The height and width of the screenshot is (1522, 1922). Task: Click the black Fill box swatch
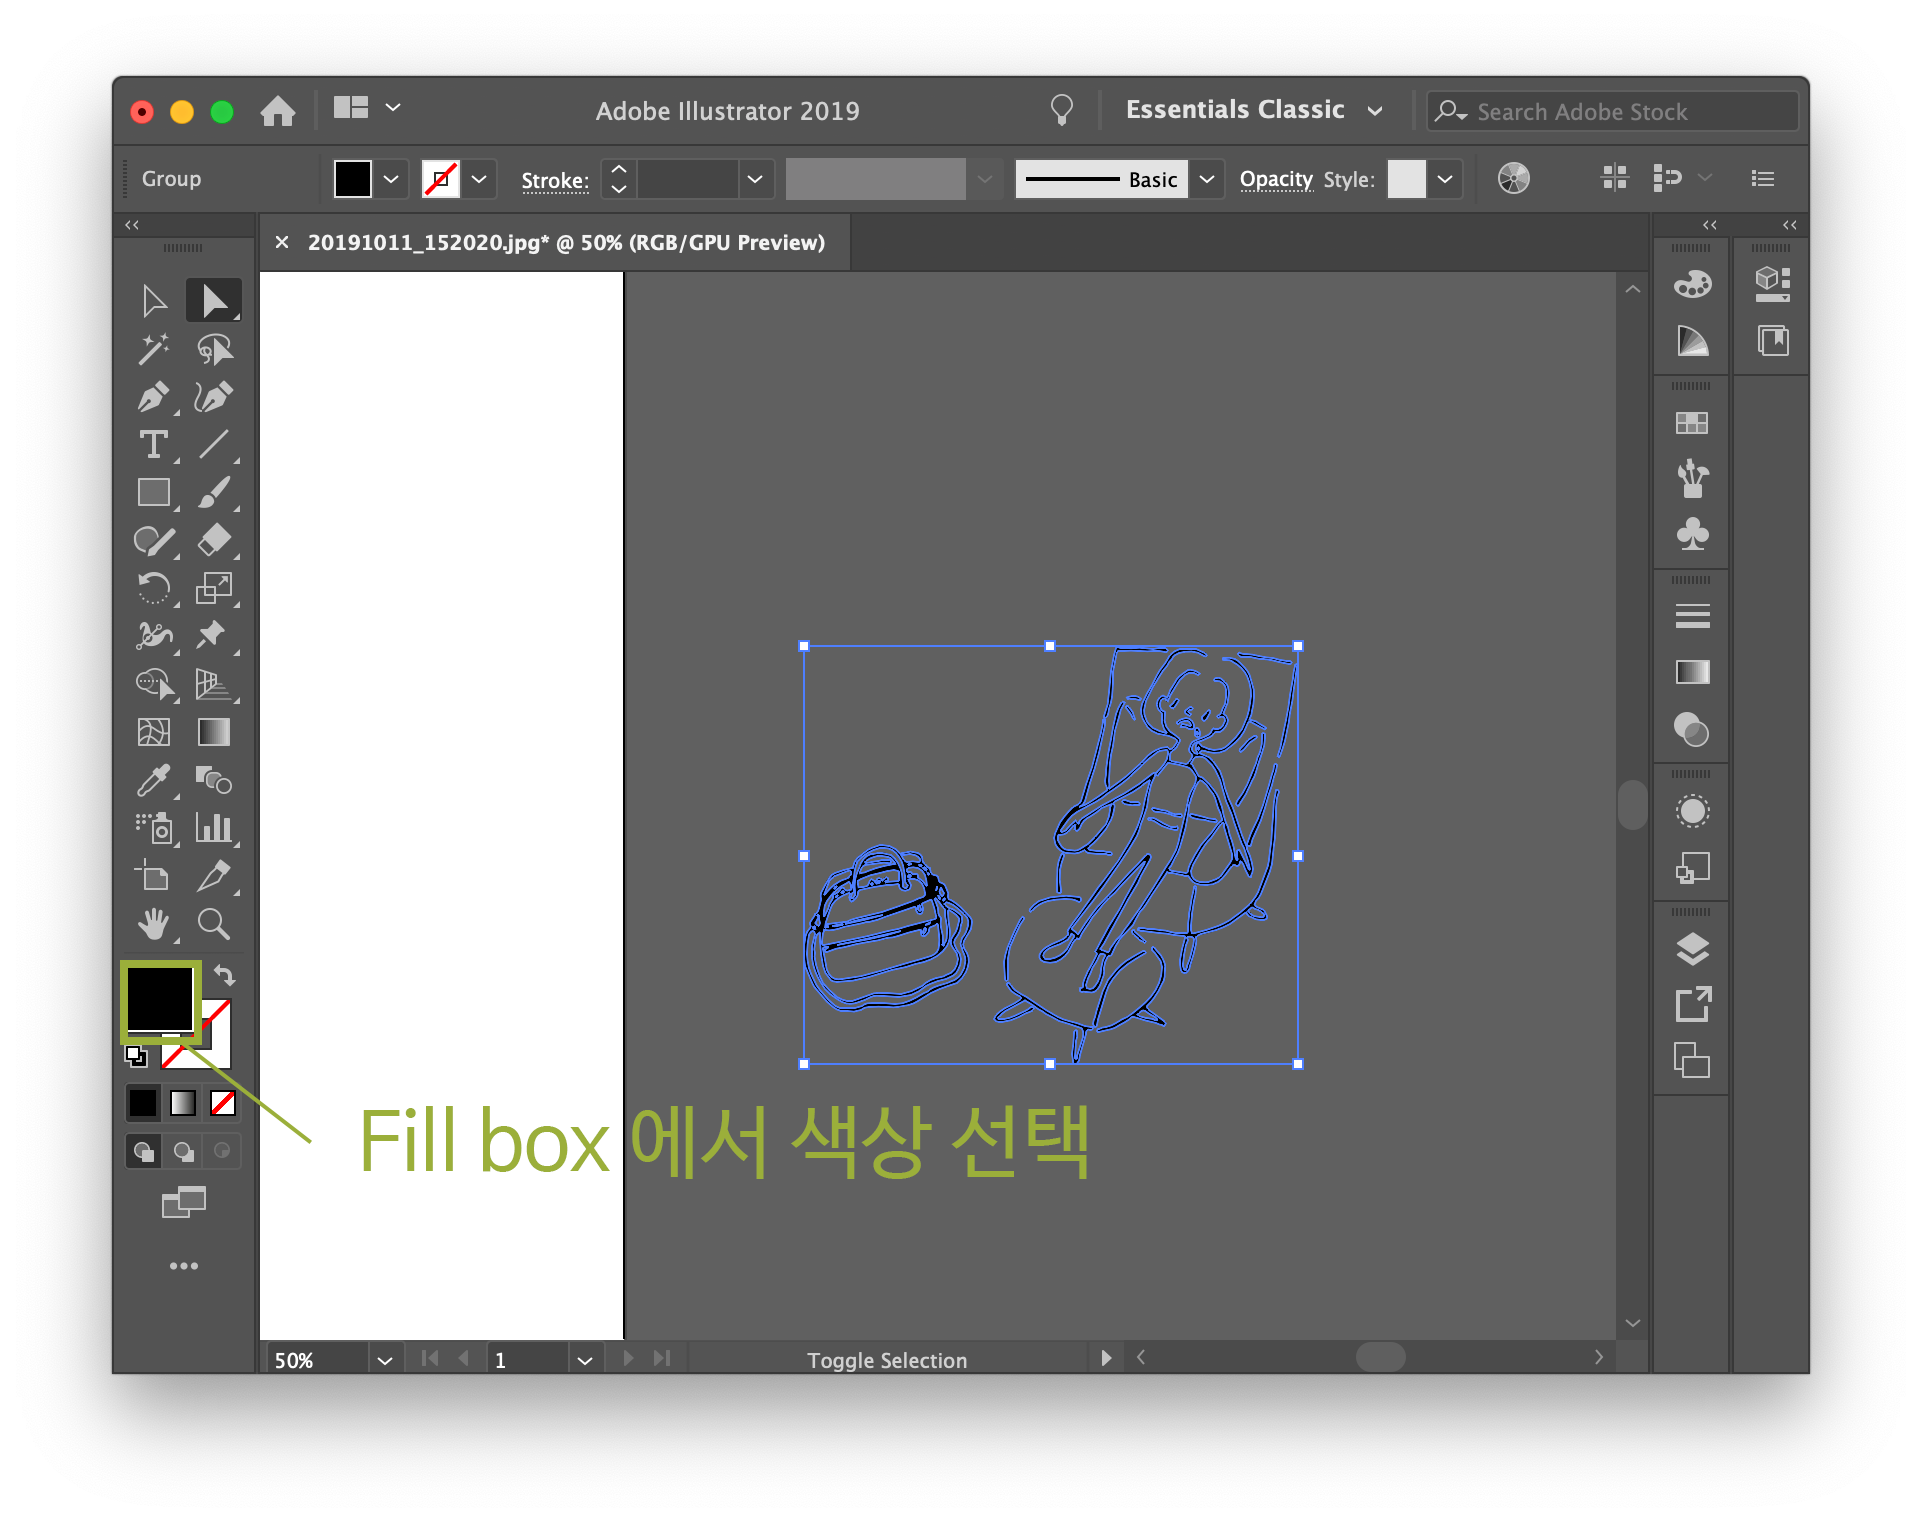160,997
